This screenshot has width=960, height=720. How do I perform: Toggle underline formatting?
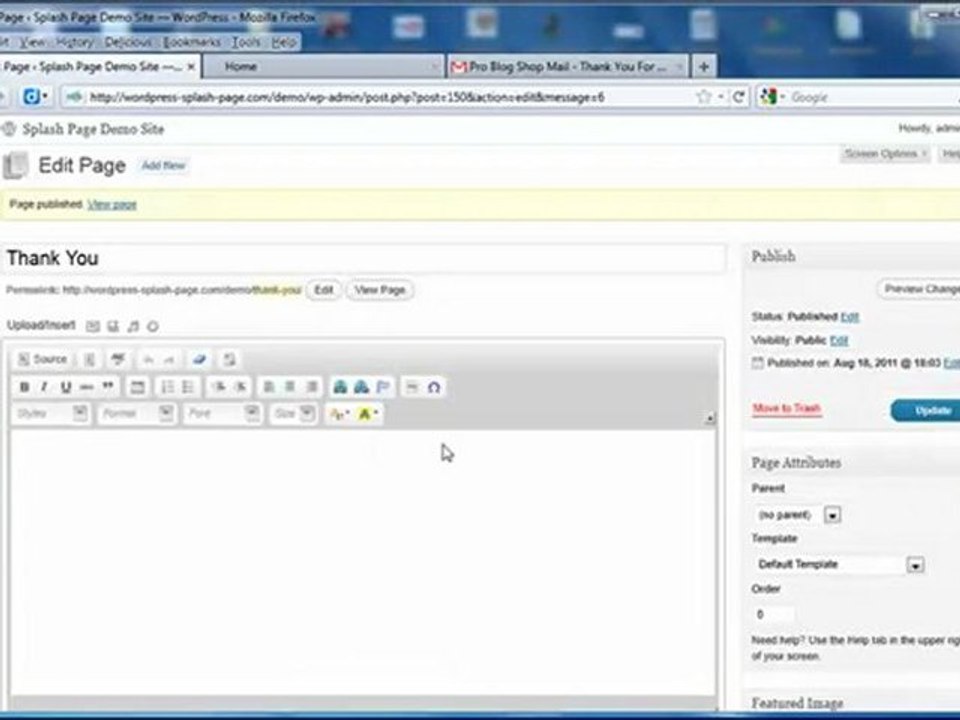66,387
